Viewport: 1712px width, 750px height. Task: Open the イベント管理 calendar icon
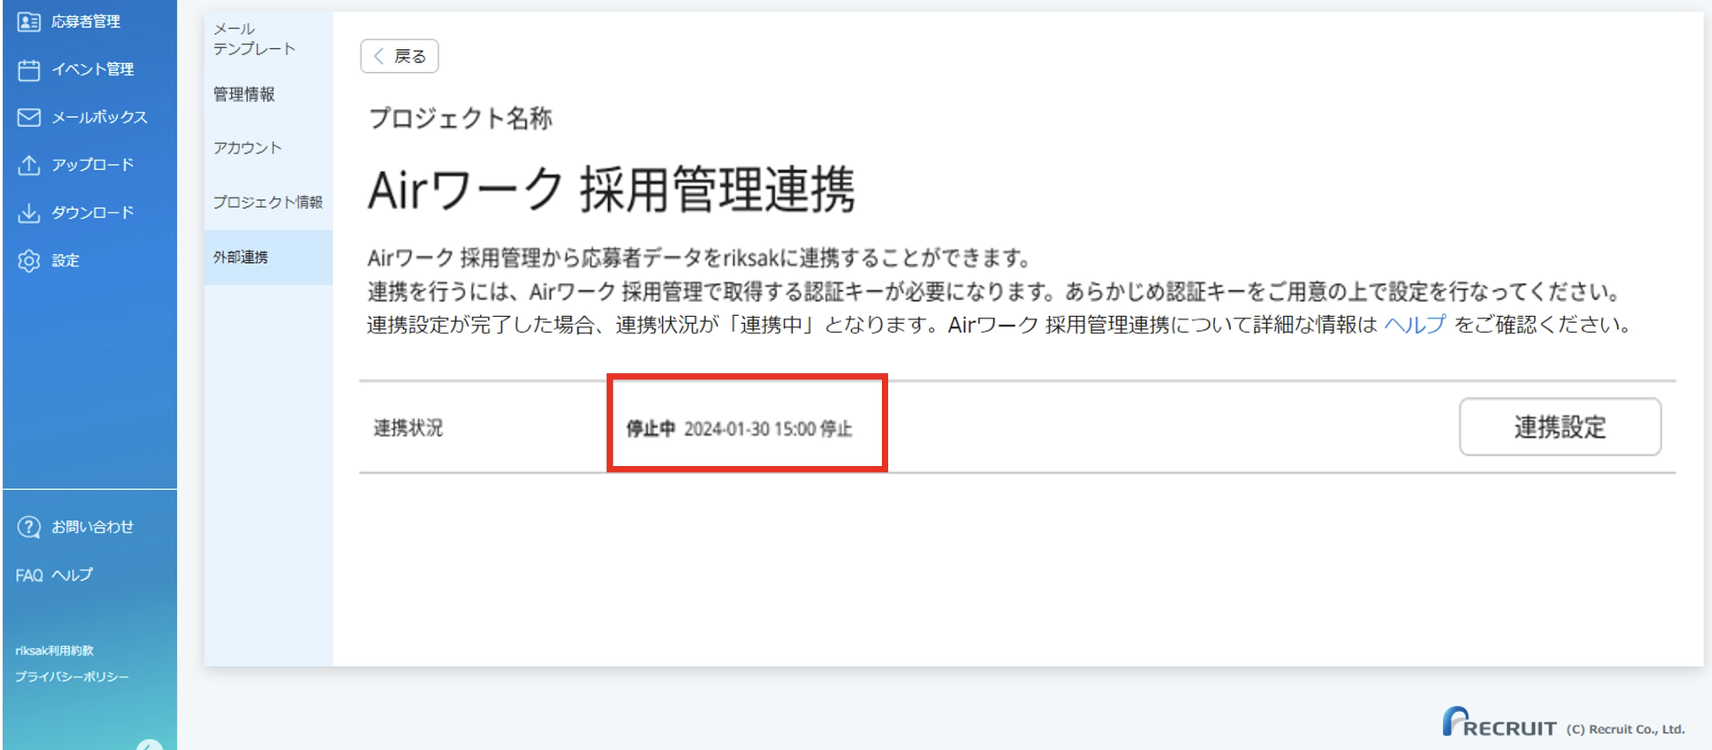(29, 69)
